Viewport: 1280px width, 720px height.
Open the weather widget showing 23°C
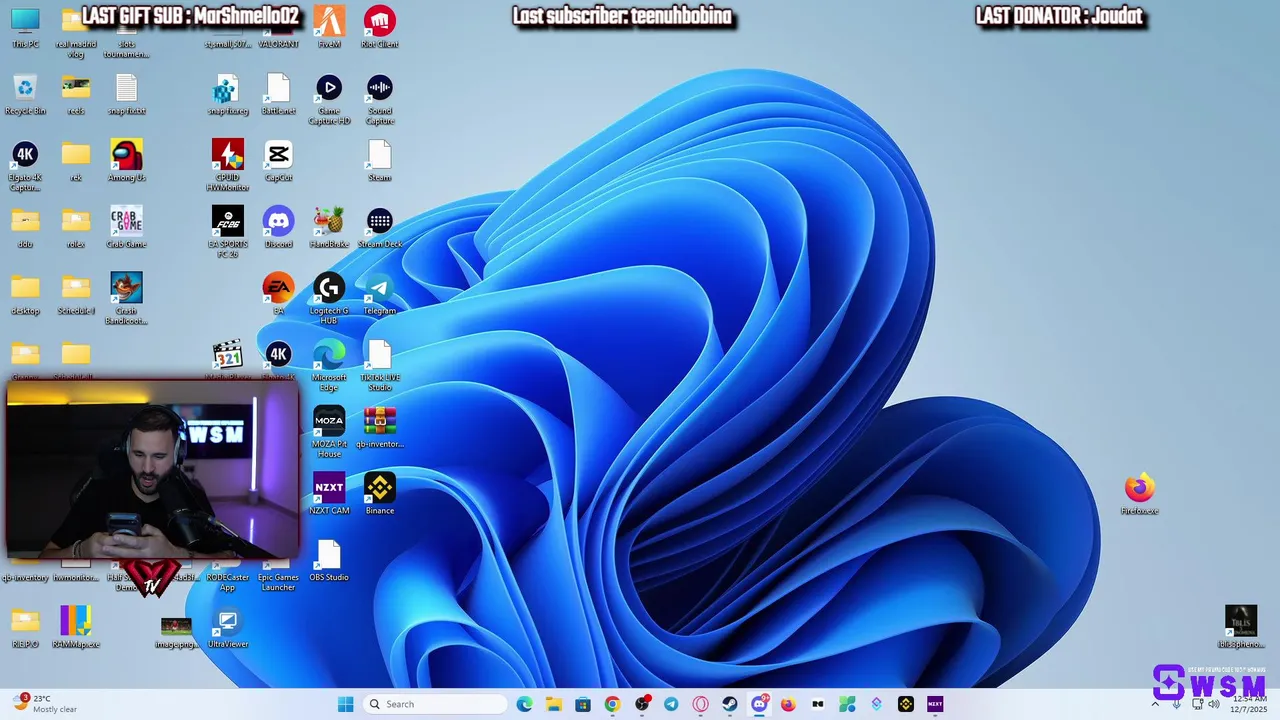tap(45, 704)
